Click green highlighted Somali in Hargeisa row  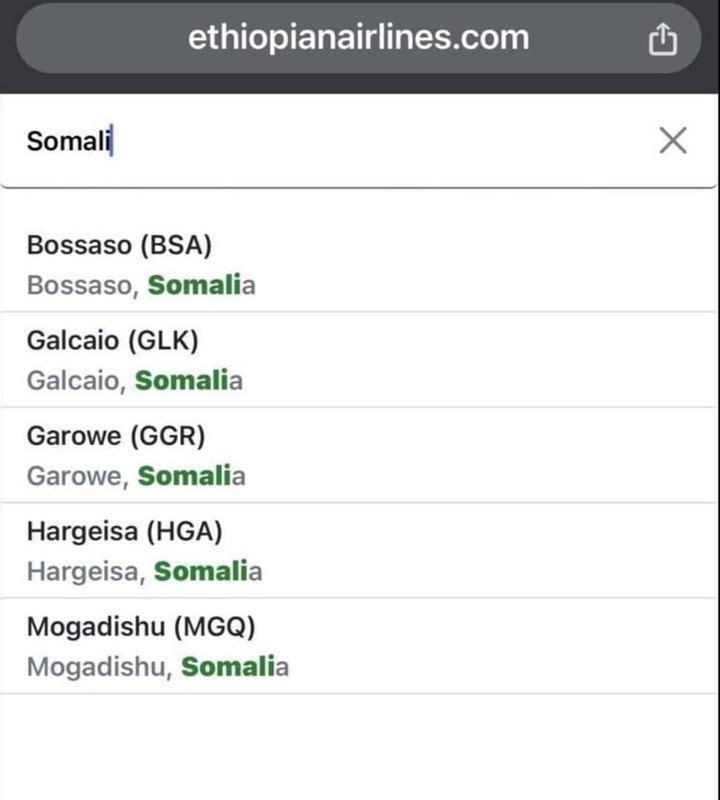(x=200, y=572)
